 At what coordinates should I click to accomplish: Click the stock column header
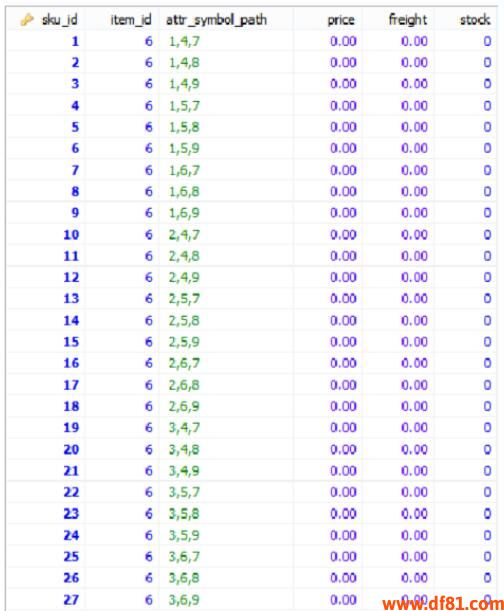coord(475,19)
